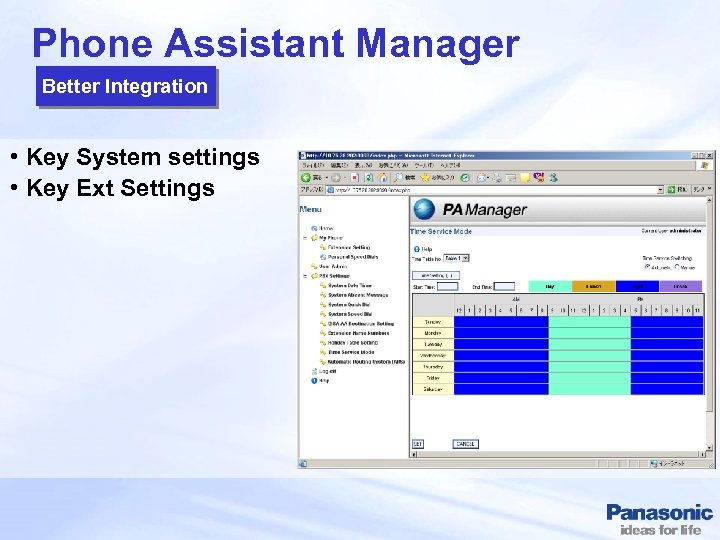Click the Start Time input field

pyautogui.click(x=447, y=287)
